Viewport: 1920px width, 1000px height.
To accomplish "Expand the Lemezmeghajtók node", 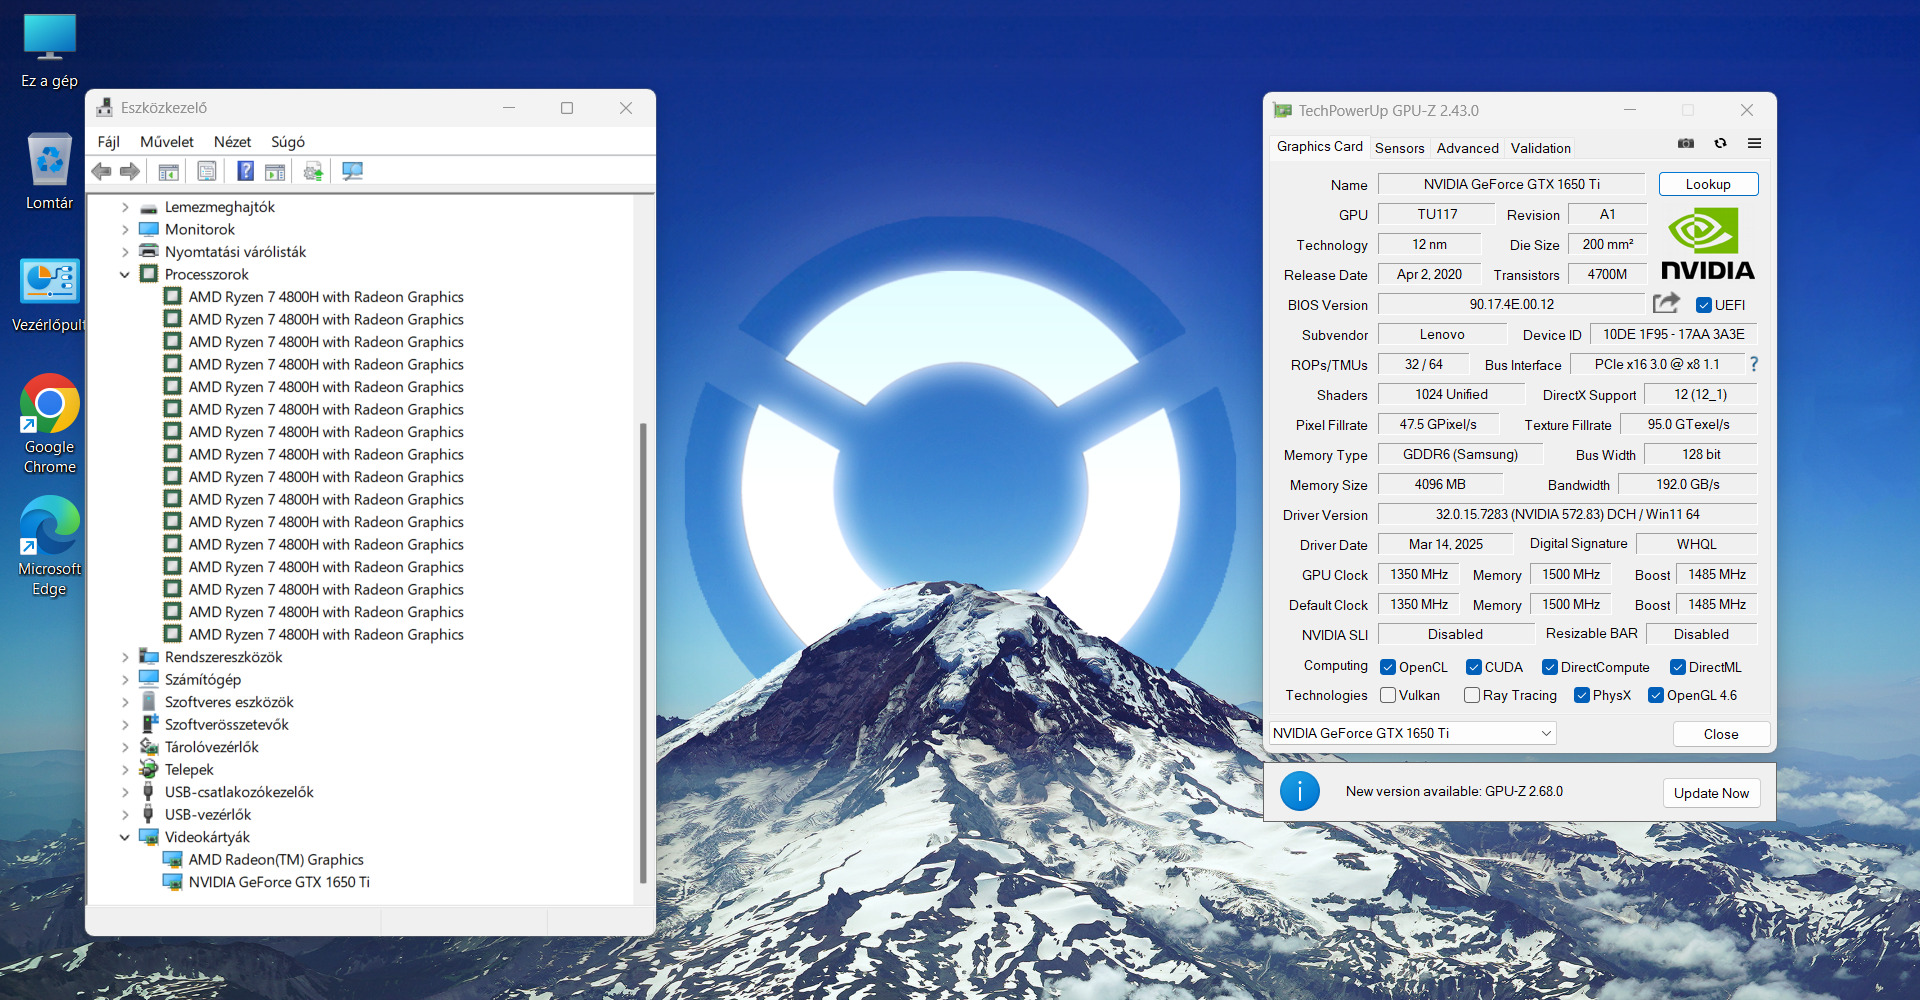I will point(125,207).
